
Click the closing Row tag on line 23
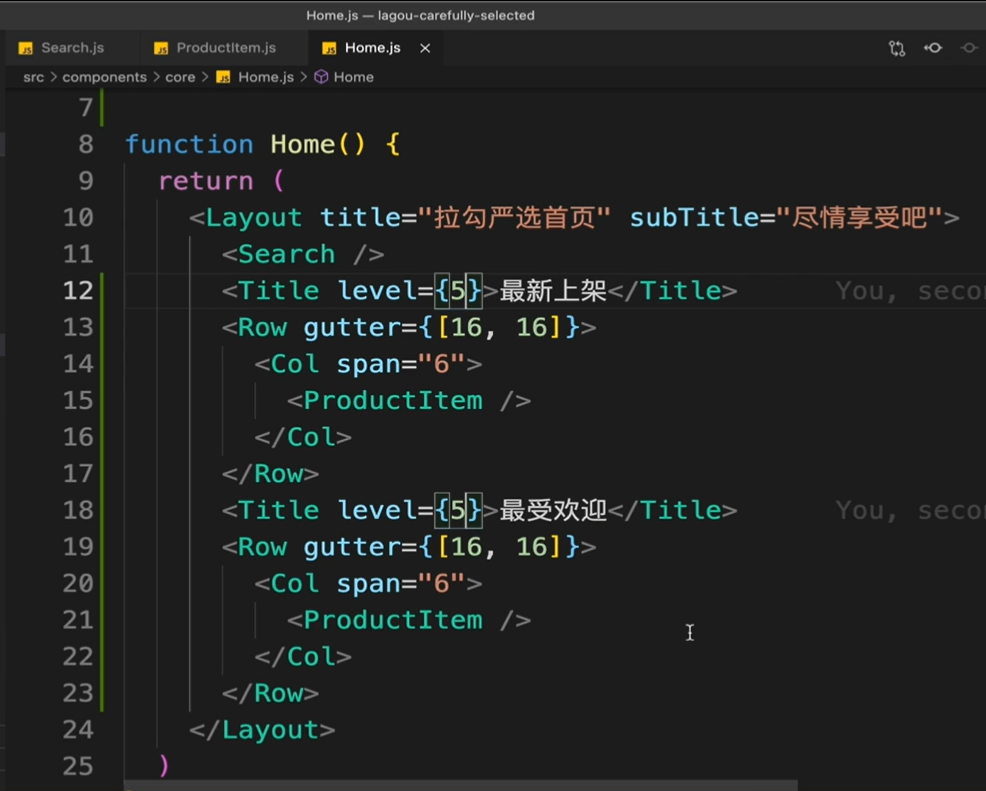click(270, 694)
